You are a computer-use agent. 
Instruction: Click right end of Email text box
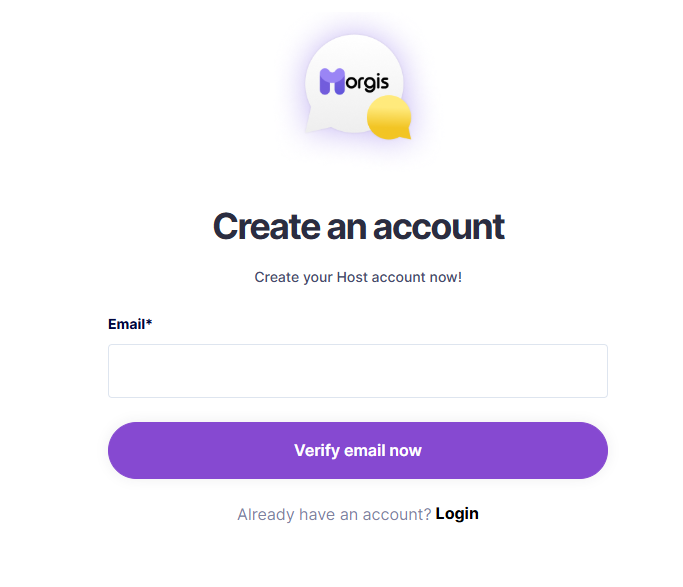click(x=601, y=371)
